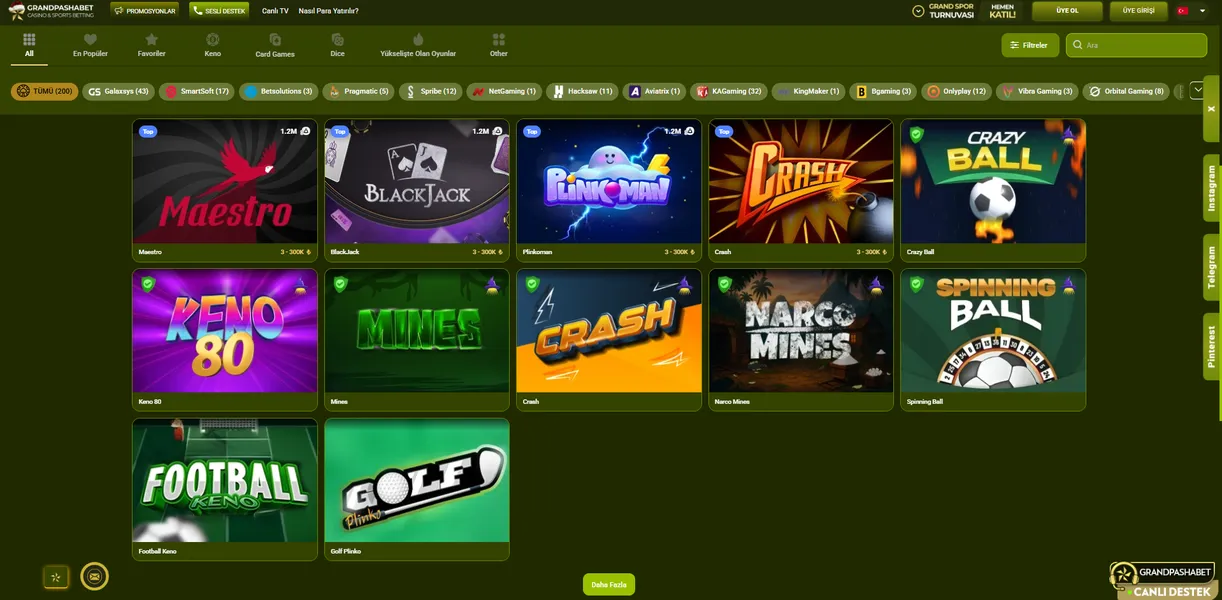Click the Ara search field

coord(1136,44)
